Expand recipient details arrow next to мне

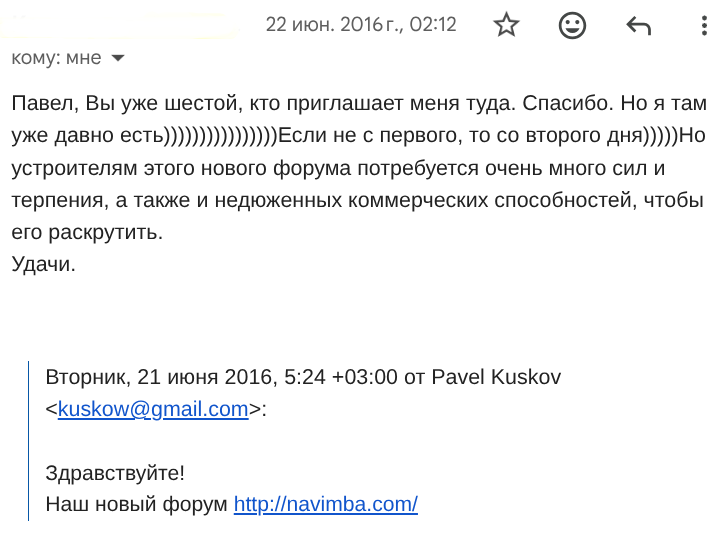[x=118, y=58]
